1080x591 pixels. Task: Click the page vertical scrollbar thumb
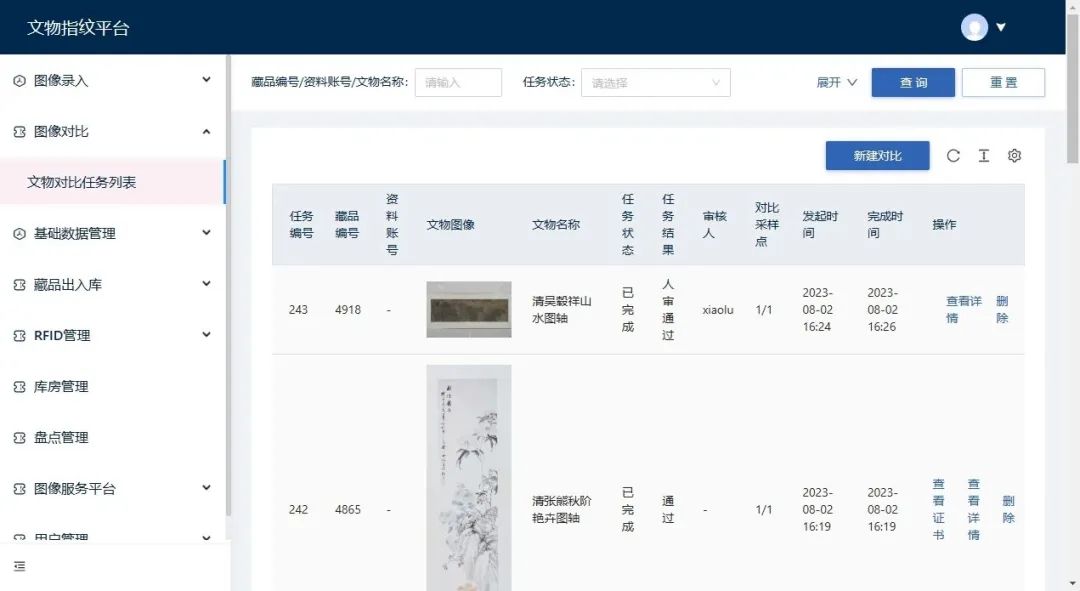1072,90
